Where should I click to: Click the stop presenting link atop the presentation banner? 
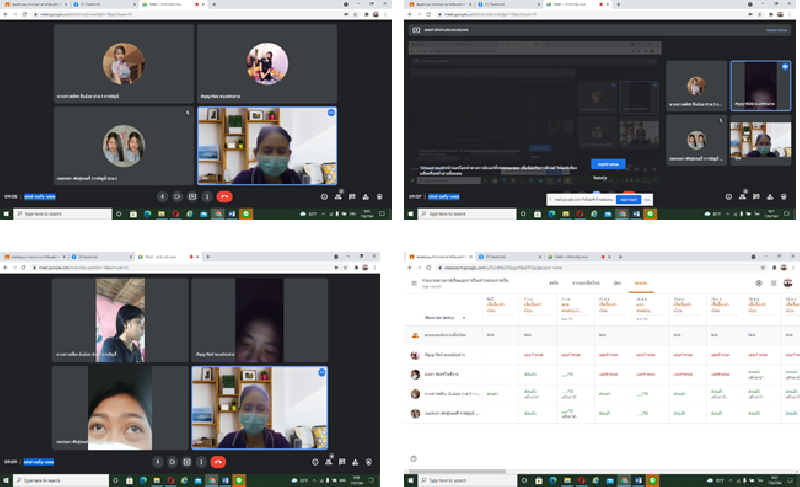pyautogui.click(x=776, y=31)
